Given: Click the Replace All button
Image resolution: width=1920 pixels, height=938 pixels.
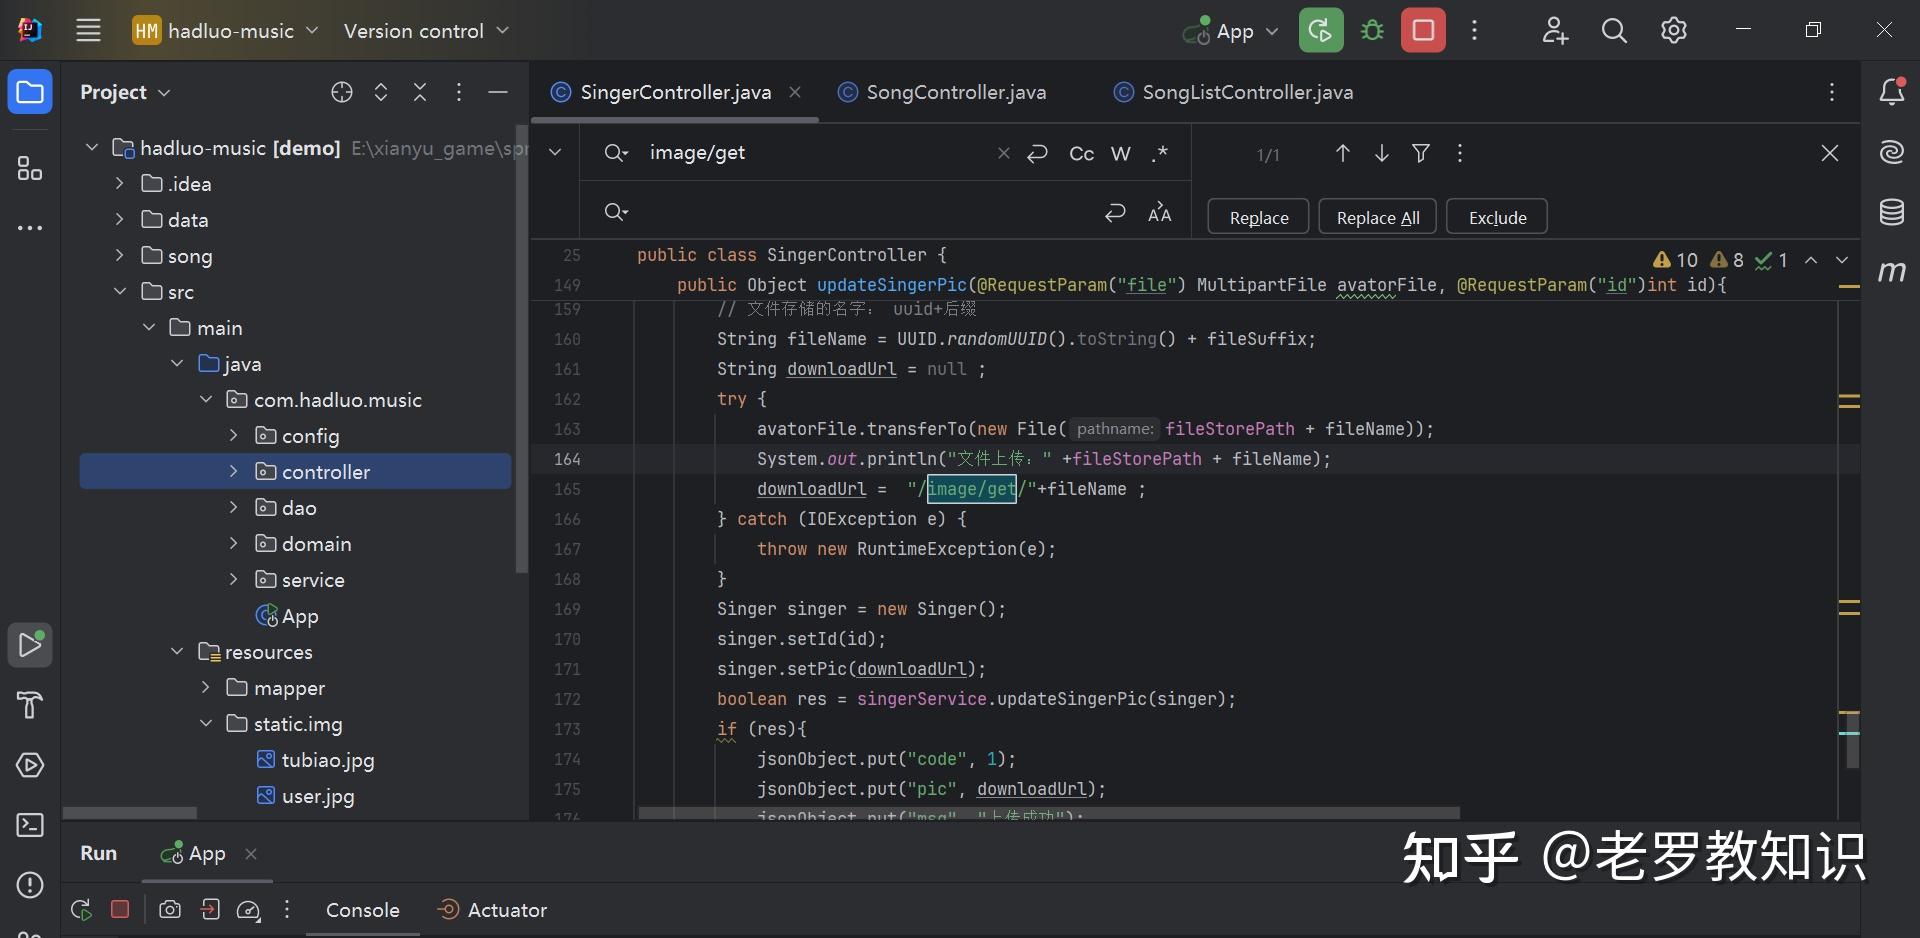Looking at the screenshot, I should point(1377,216).
